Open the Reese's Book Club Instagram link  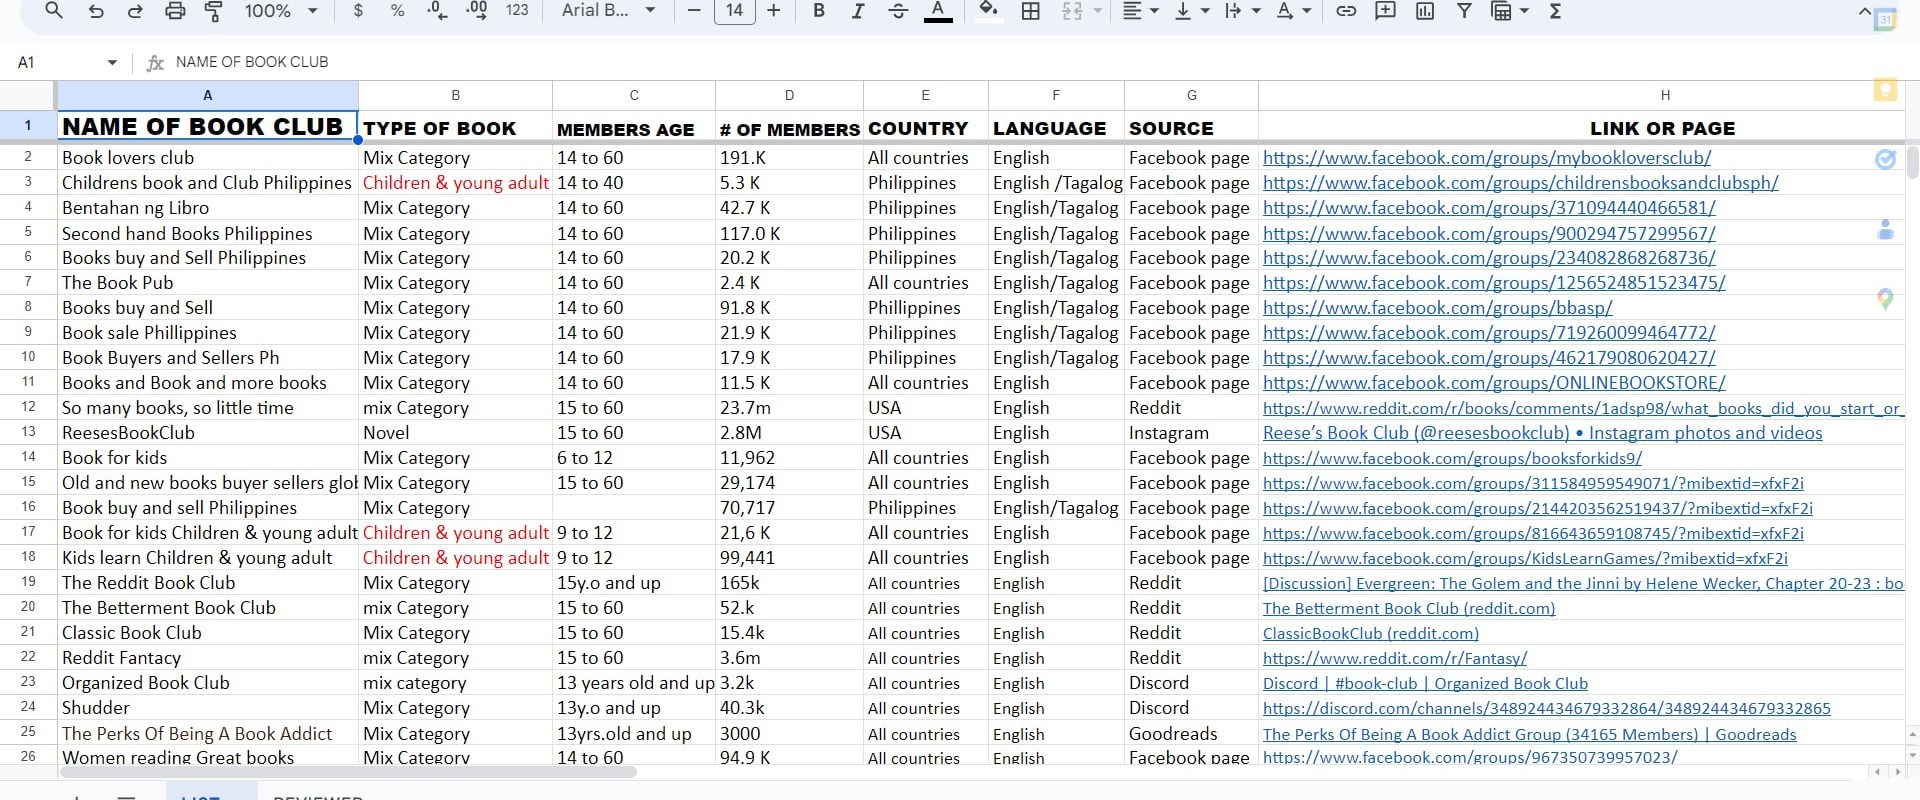click(1543, 433)
